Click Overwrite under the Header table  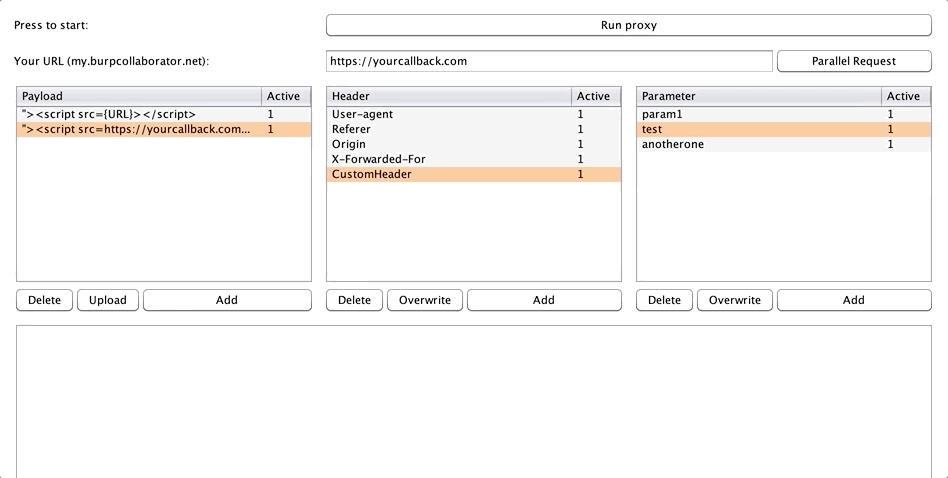tap(425, 300)
